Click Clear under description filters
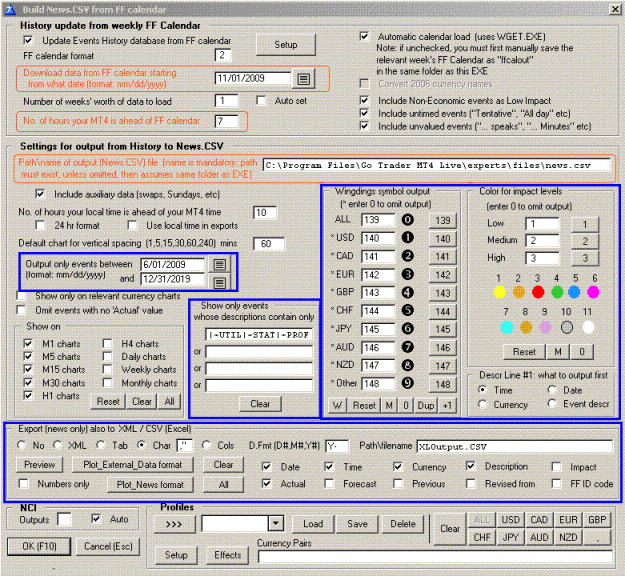Image resolution: width=625 pixels, height=576 pixels. pos(260,404)
